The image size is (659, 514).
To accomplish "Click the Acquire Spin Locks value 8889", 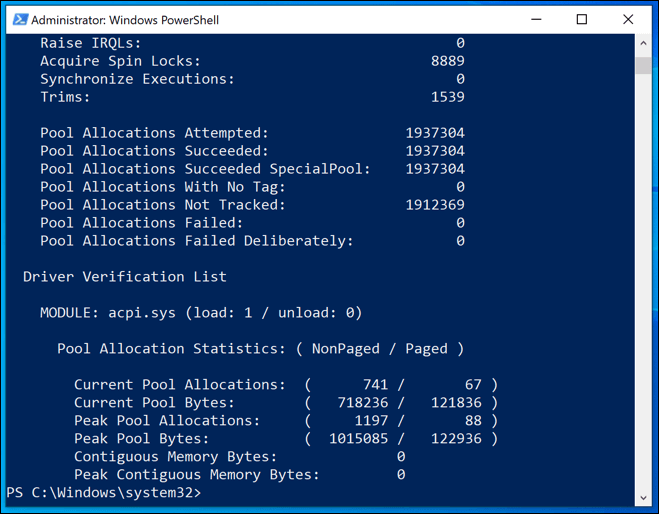I will pyautogui.click(x=447, y=61).
